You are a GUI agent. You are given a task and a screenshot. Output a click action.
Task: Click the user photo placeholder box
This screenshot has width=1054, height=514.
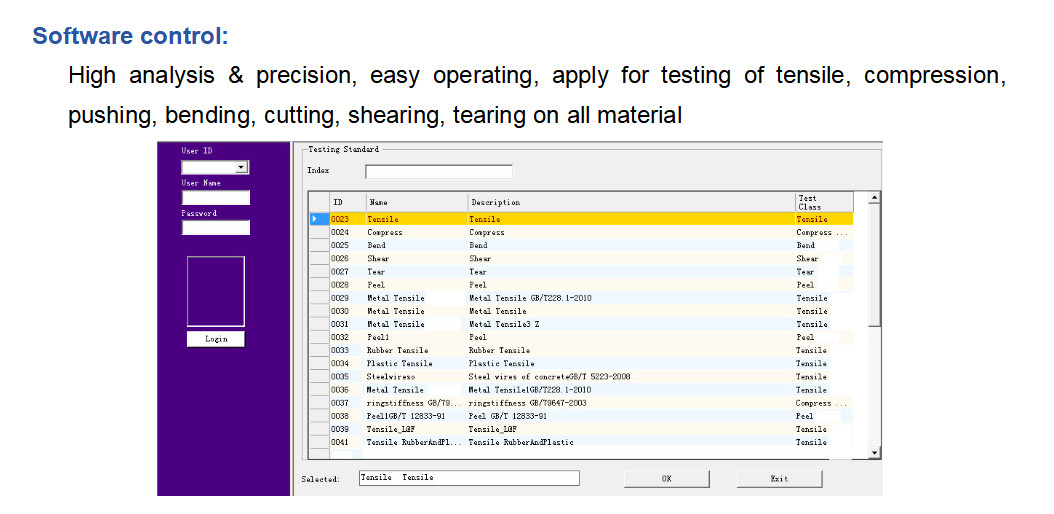[216, 292]
